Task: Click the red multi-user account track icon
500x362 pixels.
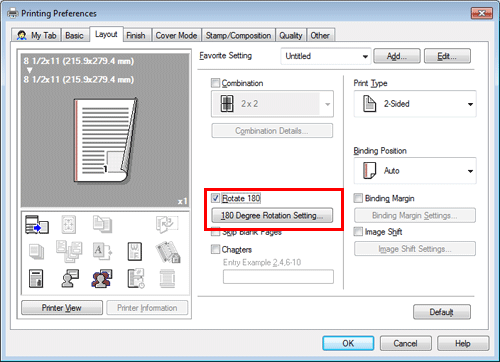Action: click(x=102, y=278)
